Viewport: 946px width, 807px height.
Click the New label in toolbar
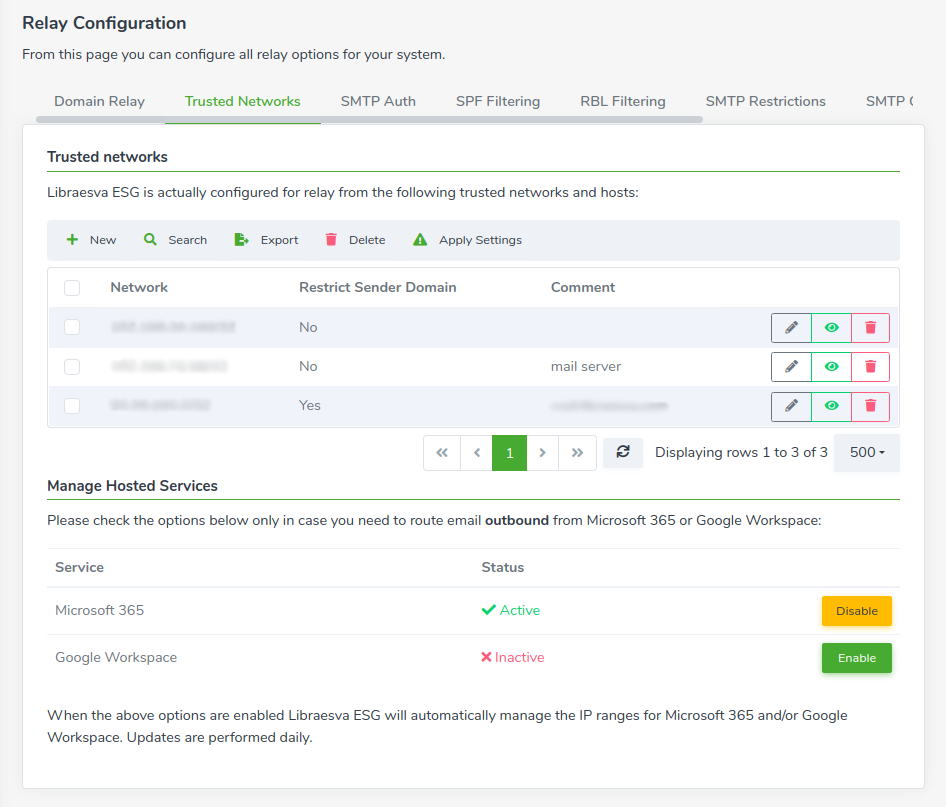pos(103,240)
